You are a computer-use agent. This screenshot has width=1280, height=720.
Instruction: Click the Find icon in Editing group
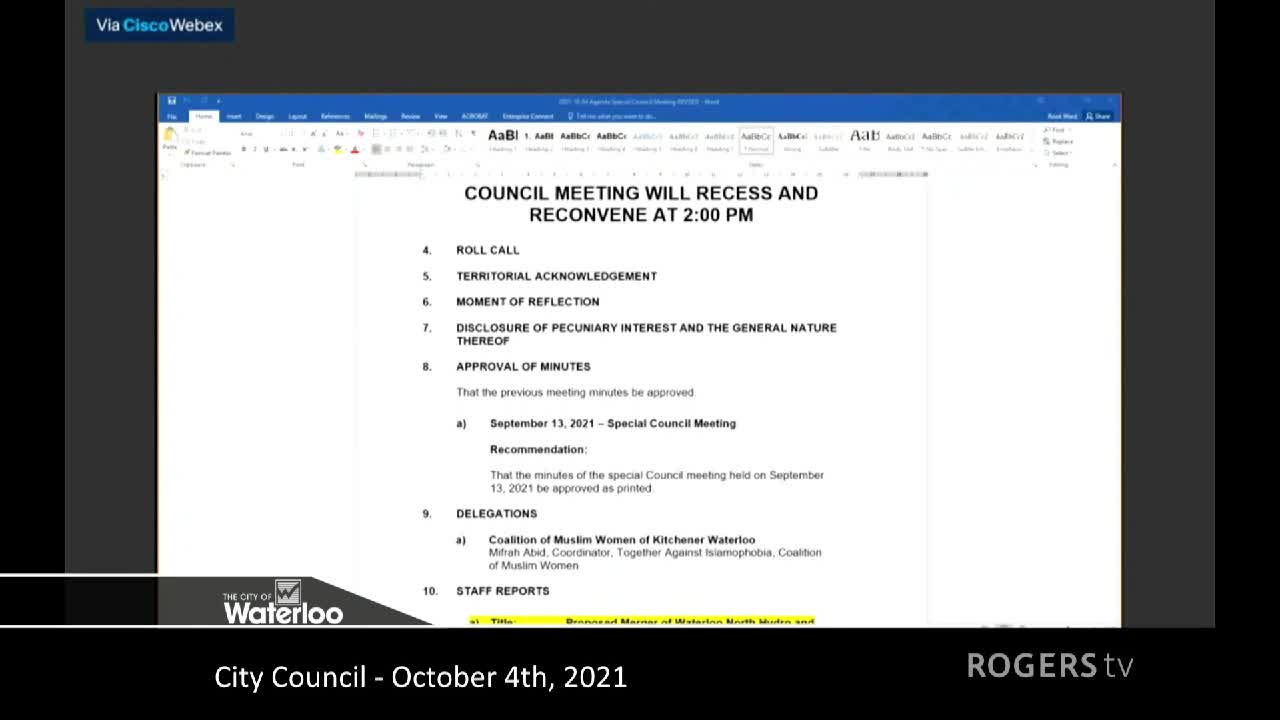coord(1057,130)
